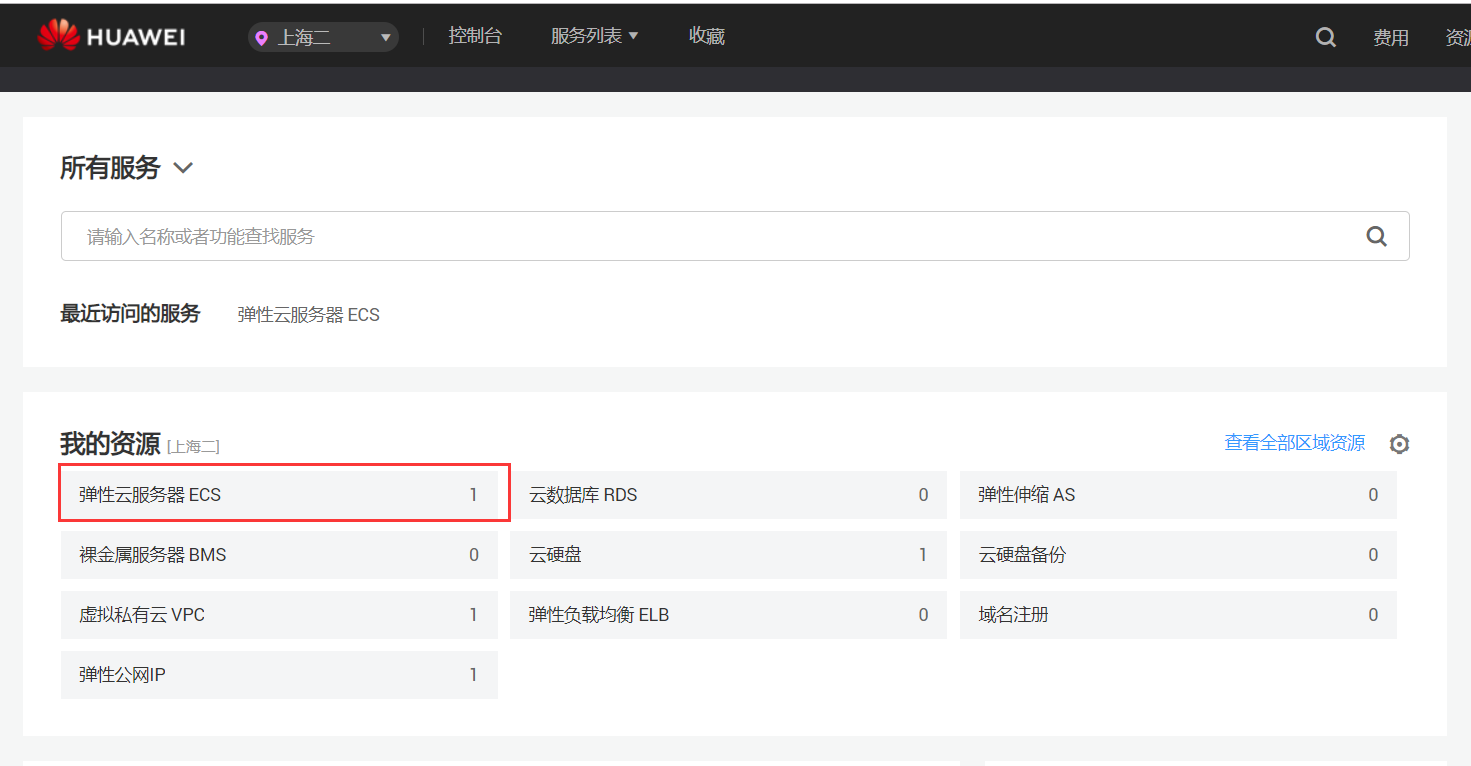Image resolution: width=1471 pixels, height=766 pixels.
Task: Expand the 服务列表 dropdown menu
Action: tap(594, 36)
